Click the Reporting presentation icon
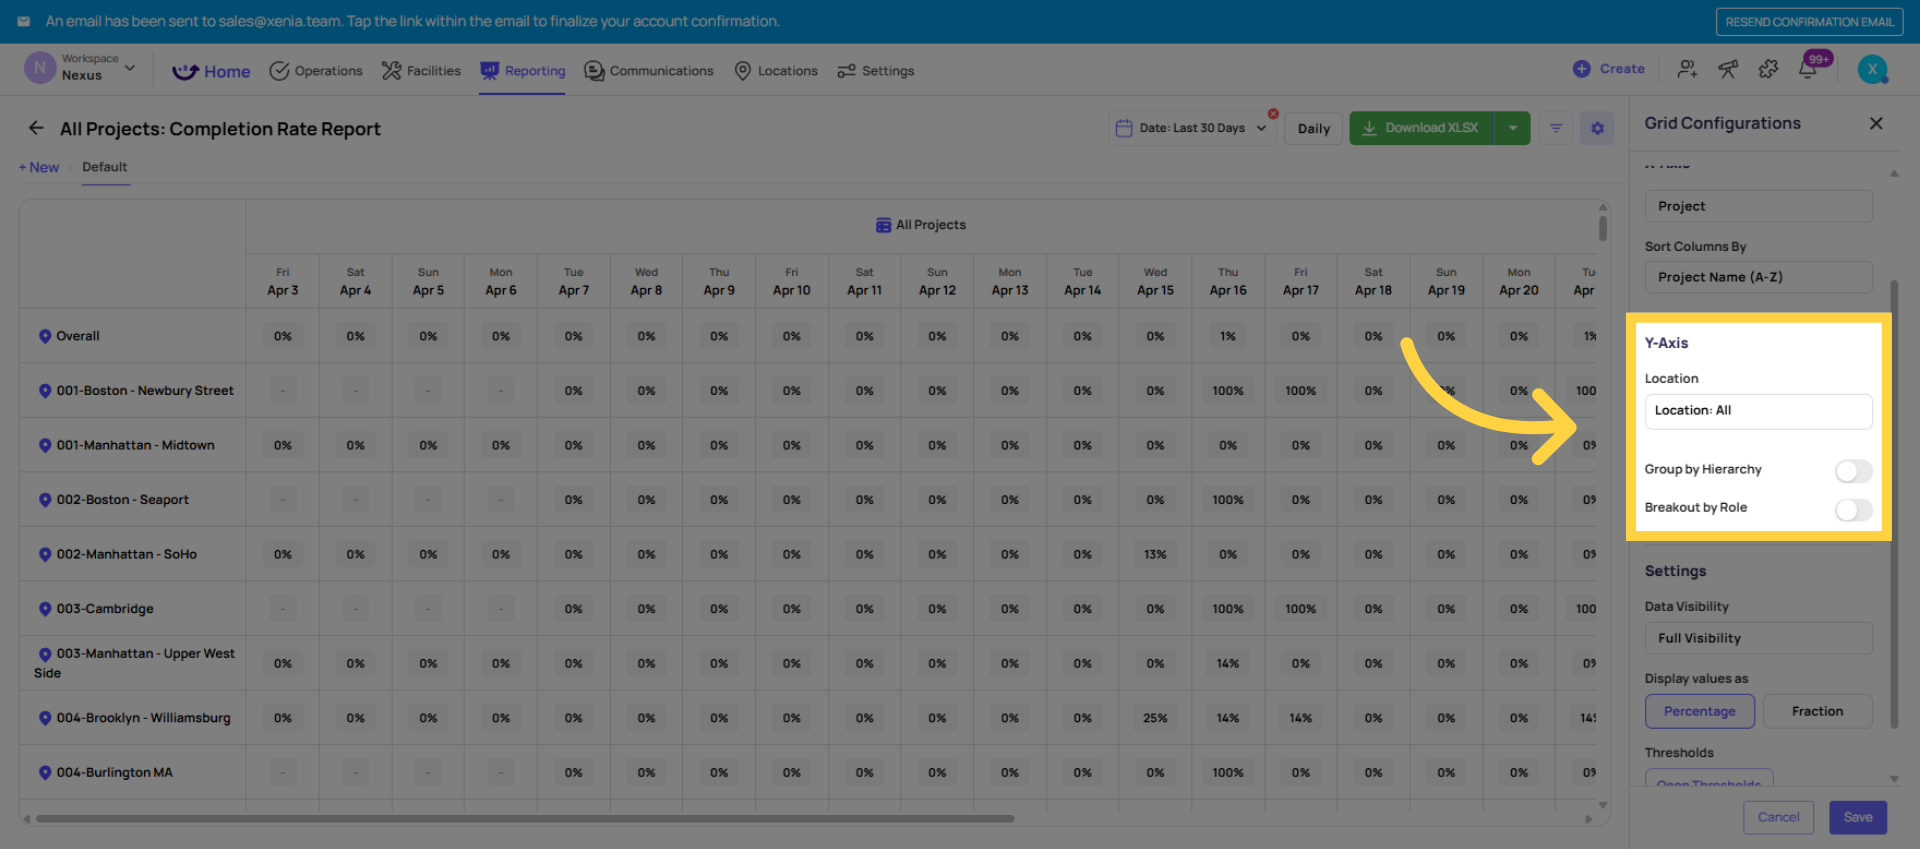Viewport: 1920px width, 849px height. [489, 71]
